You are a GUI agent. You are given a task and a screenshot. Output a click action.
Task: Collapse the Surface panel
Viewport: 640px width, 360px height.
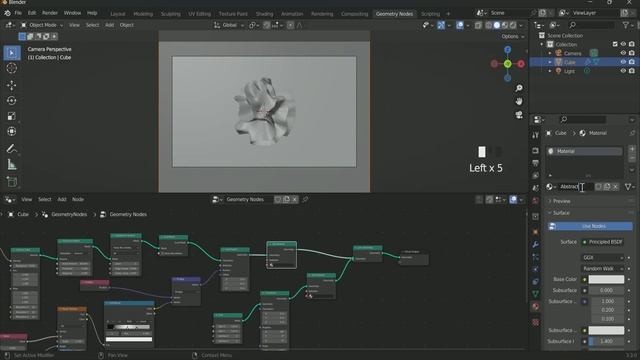pyautogui.click(x=561, y=213)
